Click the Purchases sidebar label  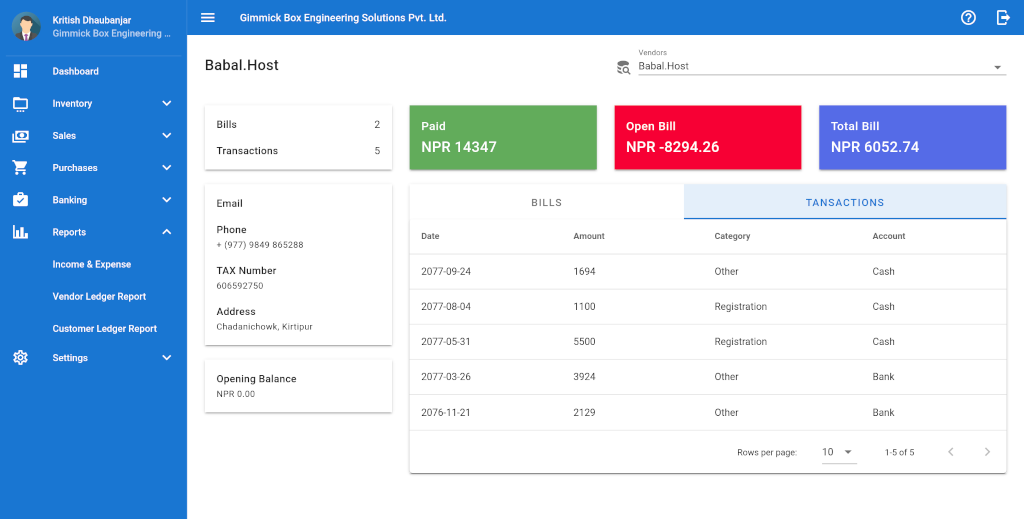click(x=75, y=168)
